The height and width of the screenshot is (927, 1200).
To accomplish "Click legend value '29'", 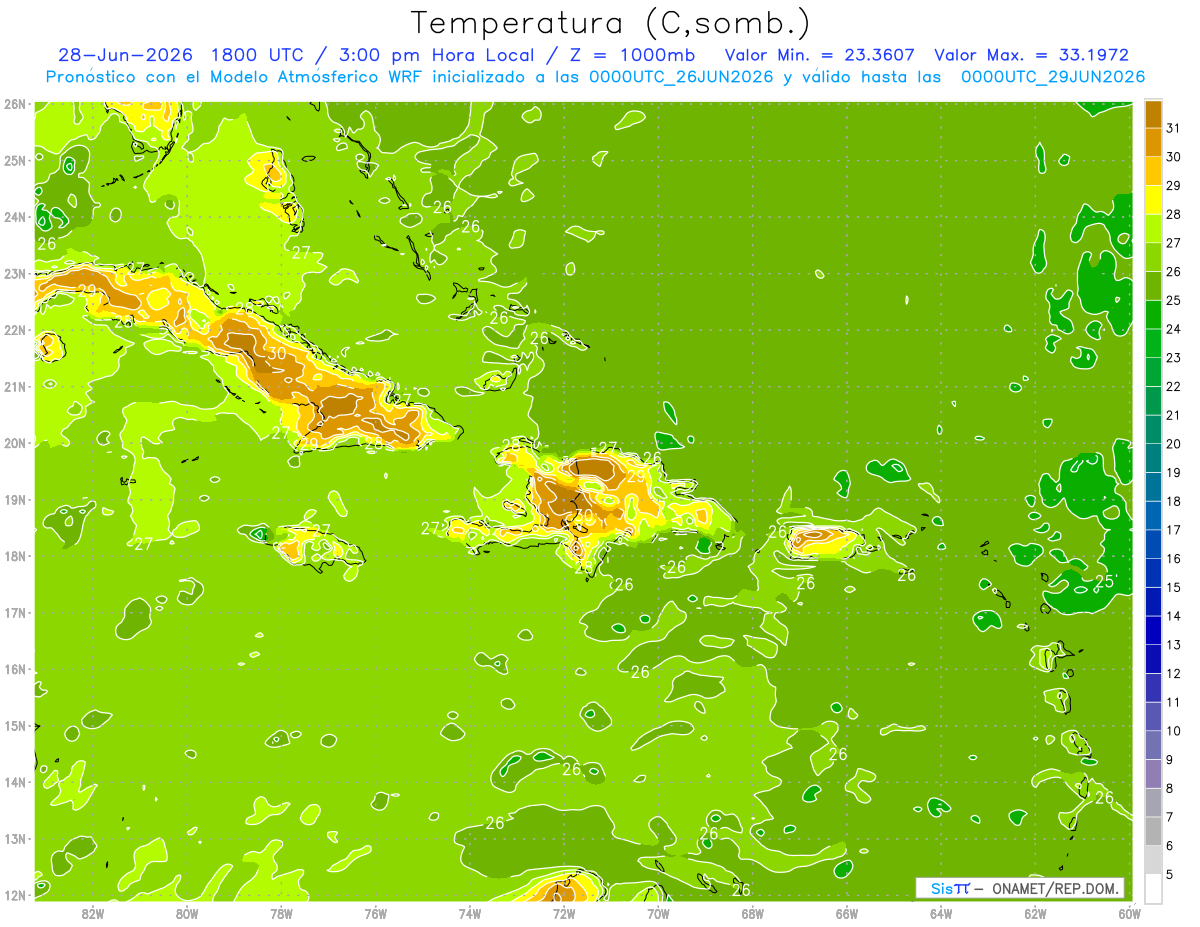I will pos(1173,186).
